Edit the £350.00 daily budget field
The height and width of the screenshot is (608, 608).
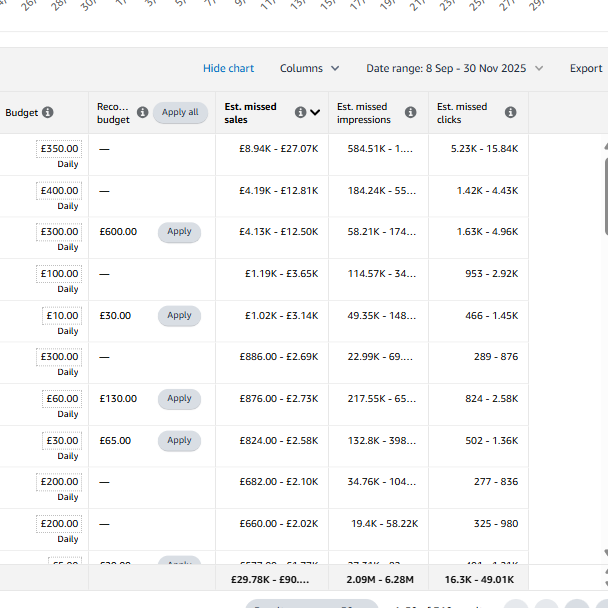pos(59,149)
